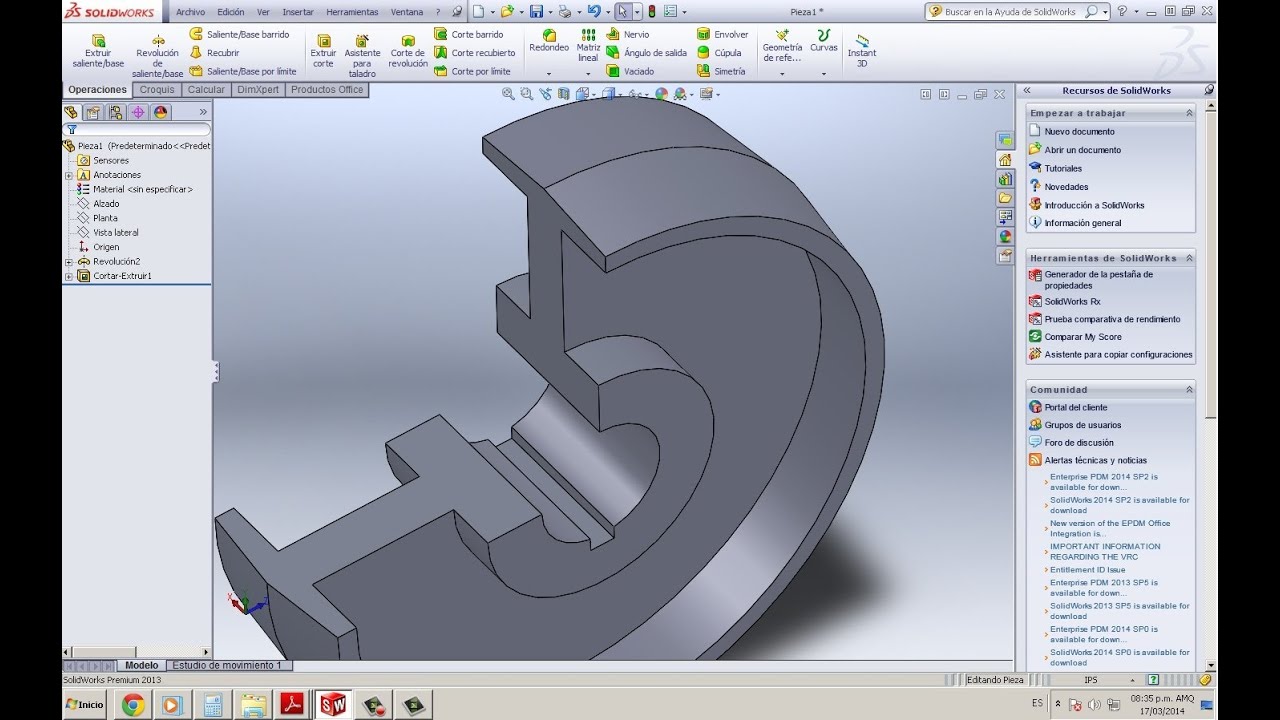This screenshot has height=720, width=1280.
Task: Click the Curvas tool
Action: (824, 40)
